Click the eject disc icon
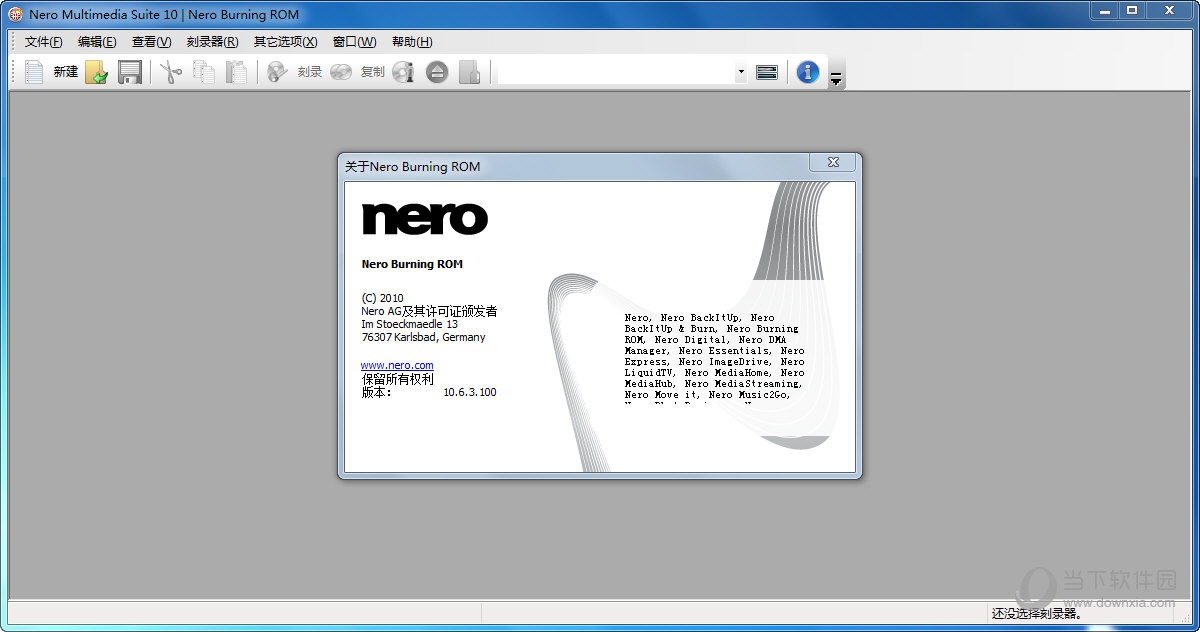The width and height of the screenshot is (1200, 632). (x=436, y=71)
